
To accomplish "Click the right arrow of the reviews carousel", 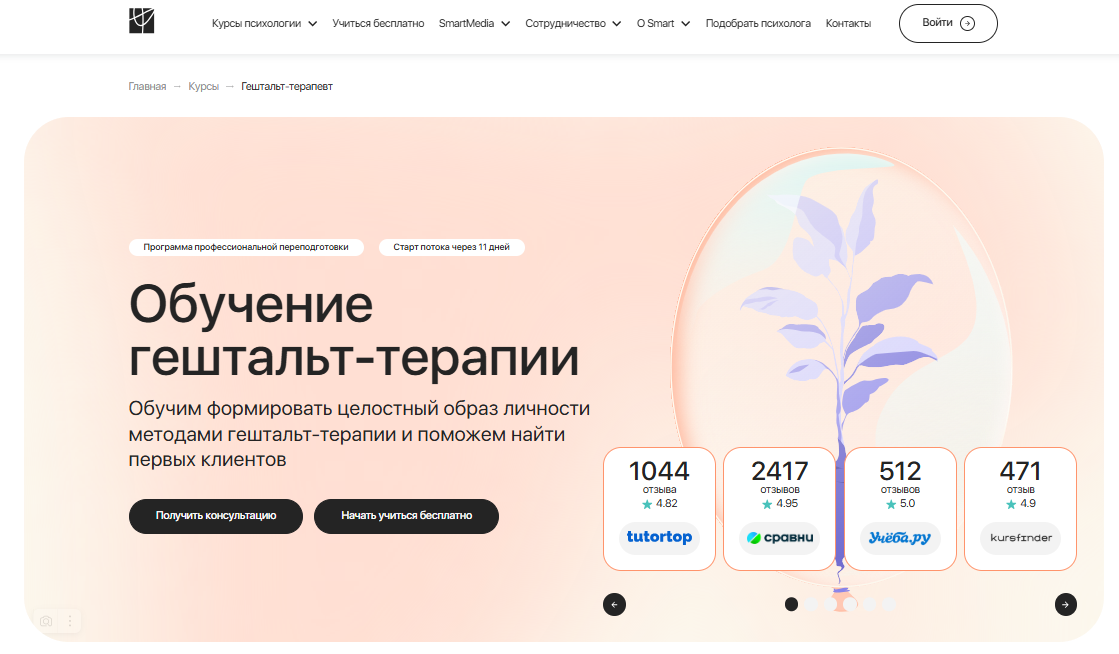I will pyautogui.click(x=1065, y=604).
